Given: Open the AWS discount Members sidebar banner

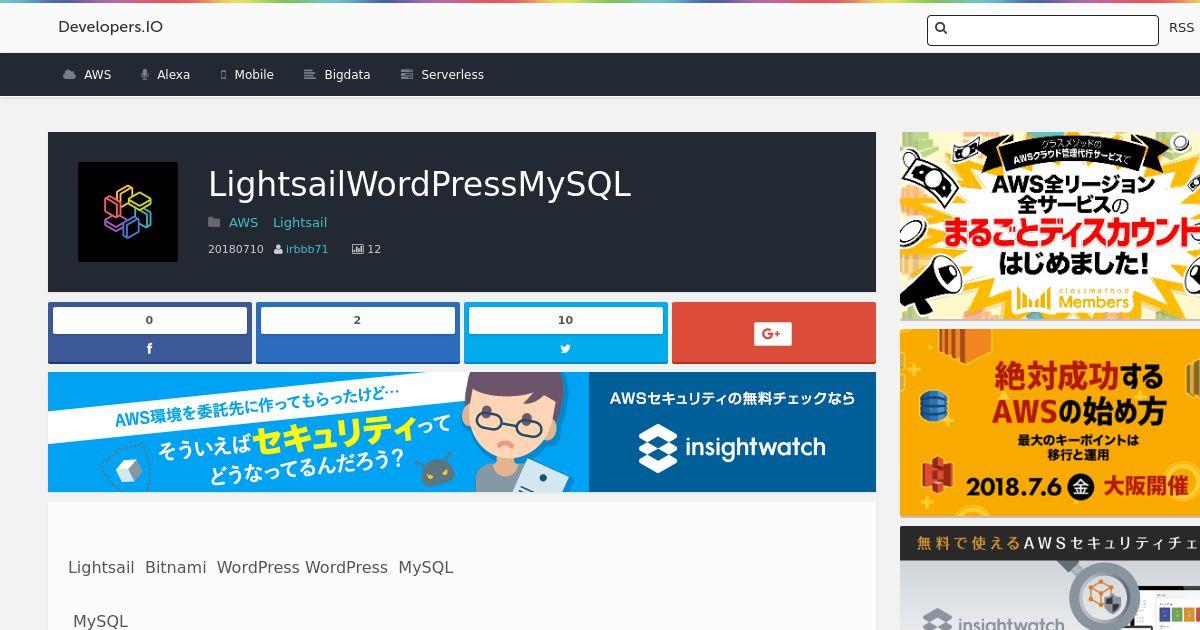Looking at the screenshot, I should [1050, 226].
